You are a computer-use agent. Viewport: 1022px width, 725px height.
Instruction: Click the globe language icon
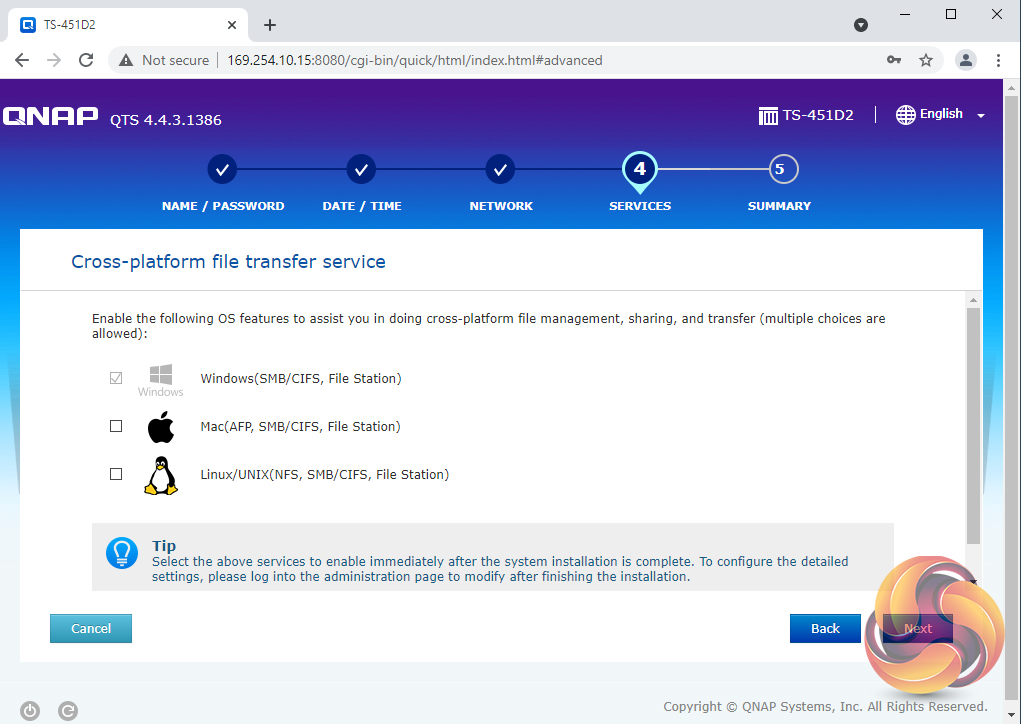(x=905, y=115)
